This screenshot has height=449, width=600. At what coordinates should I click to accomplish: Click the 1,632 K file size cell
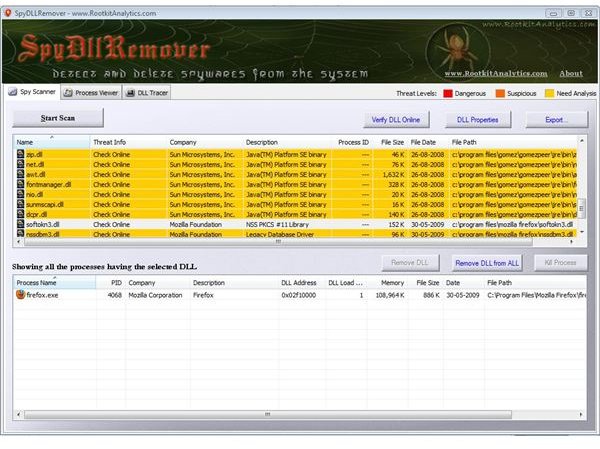click(393, 174)
